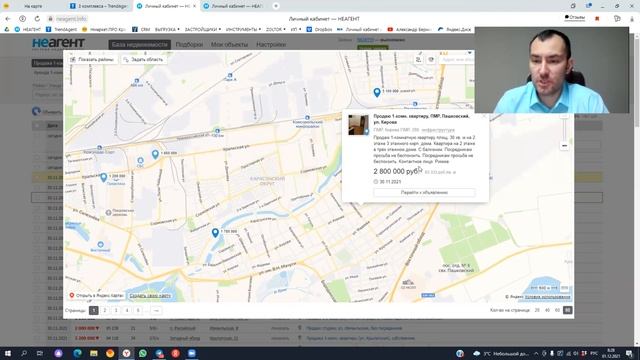Open Windows taskbar search
The width and height of the screenshot is (640, 360).
click(24, 353)
